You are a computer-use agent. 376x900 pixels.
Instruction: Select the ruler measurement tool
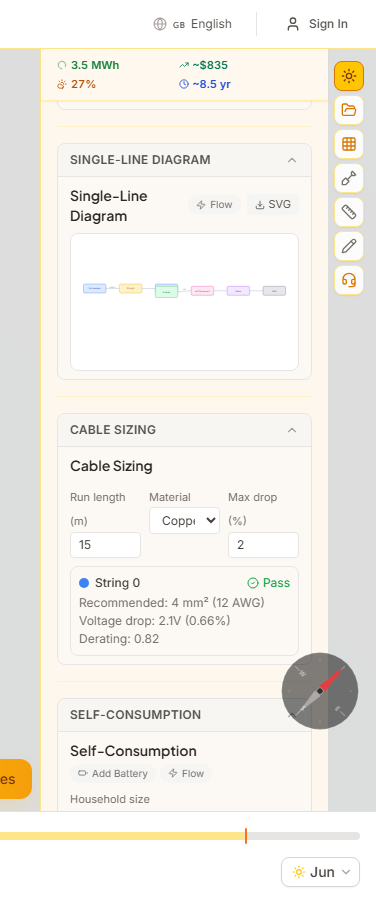click(x=349, y=212)
